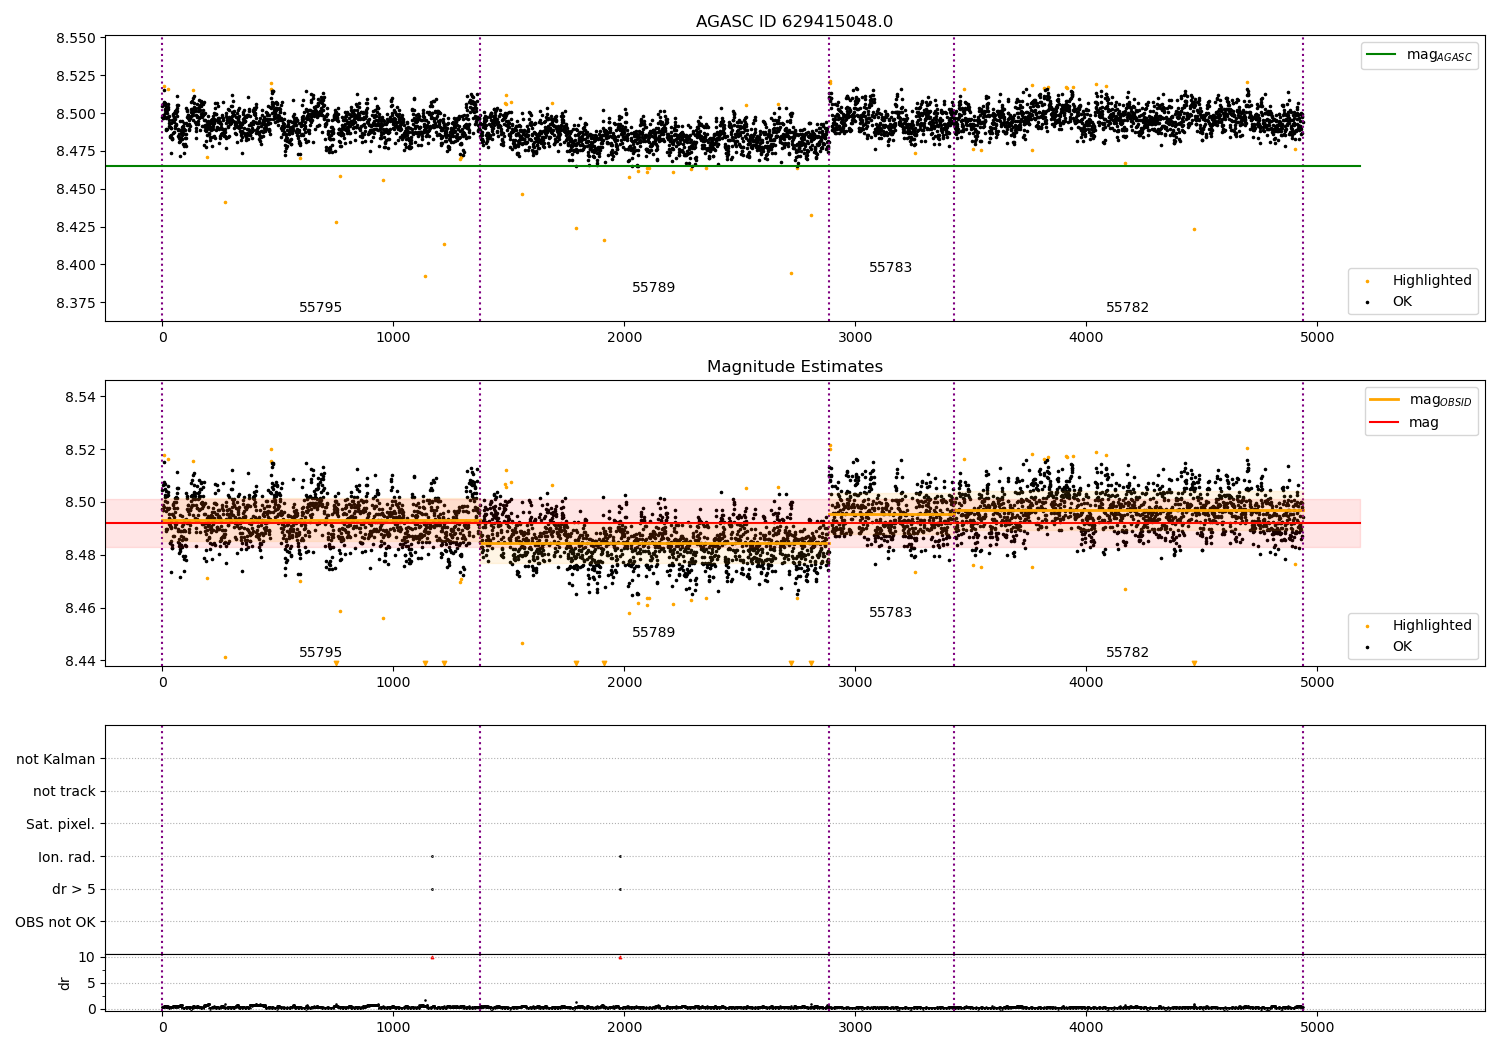
Task: Click OBSID label 55782 in the top plot
Action: (1127, 308)
